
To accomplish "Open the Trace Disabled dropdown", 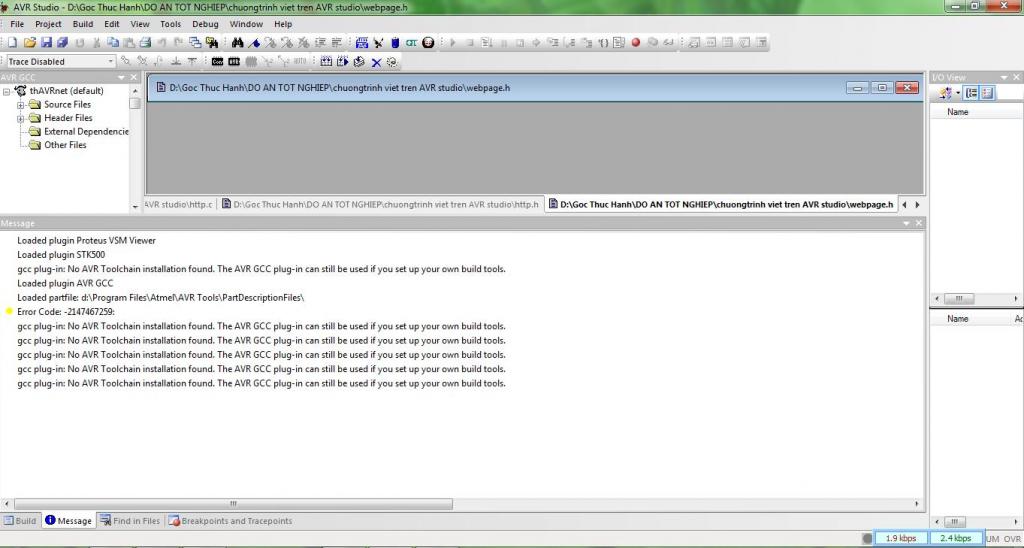I will tap(110, 61).
